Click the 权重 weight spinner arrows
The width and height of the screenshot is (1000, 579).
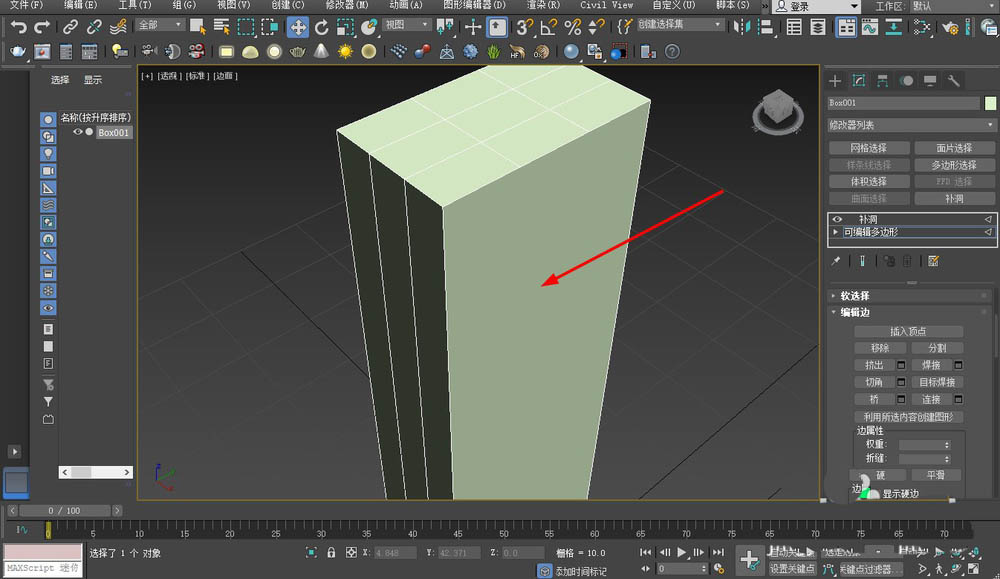coord(947,444)
